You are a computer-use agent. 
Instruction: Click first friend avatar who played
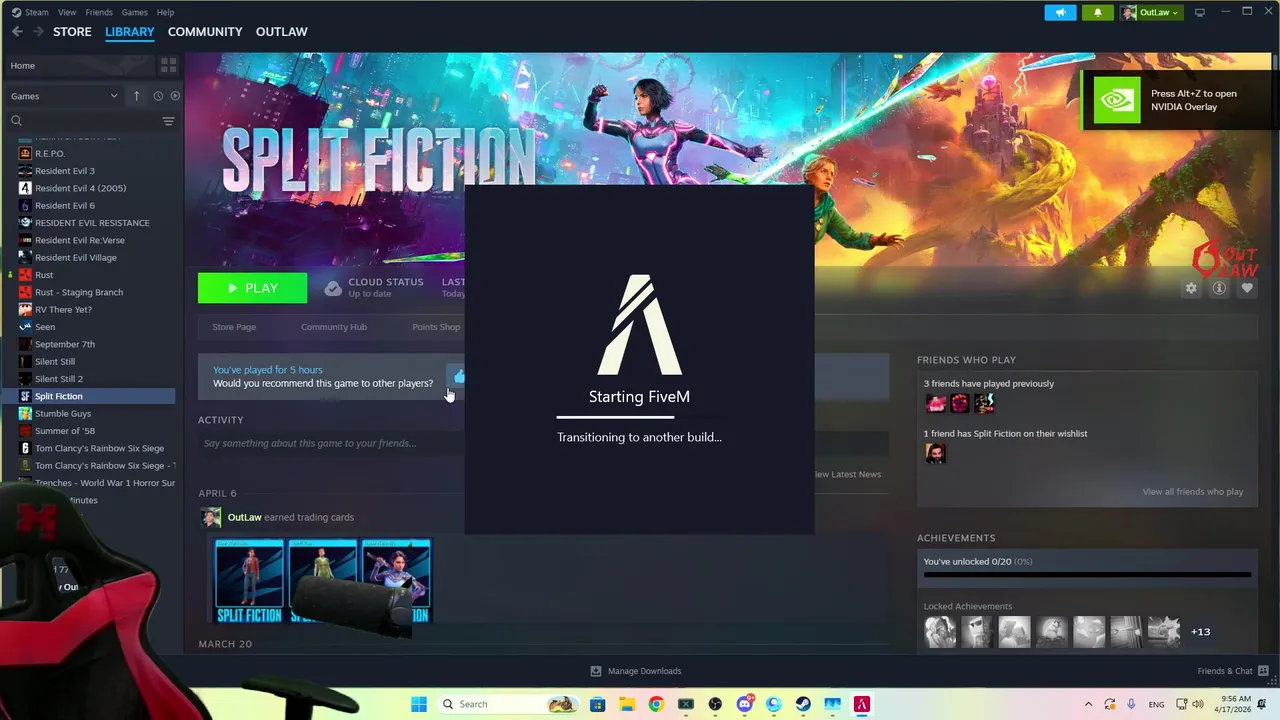936,403
